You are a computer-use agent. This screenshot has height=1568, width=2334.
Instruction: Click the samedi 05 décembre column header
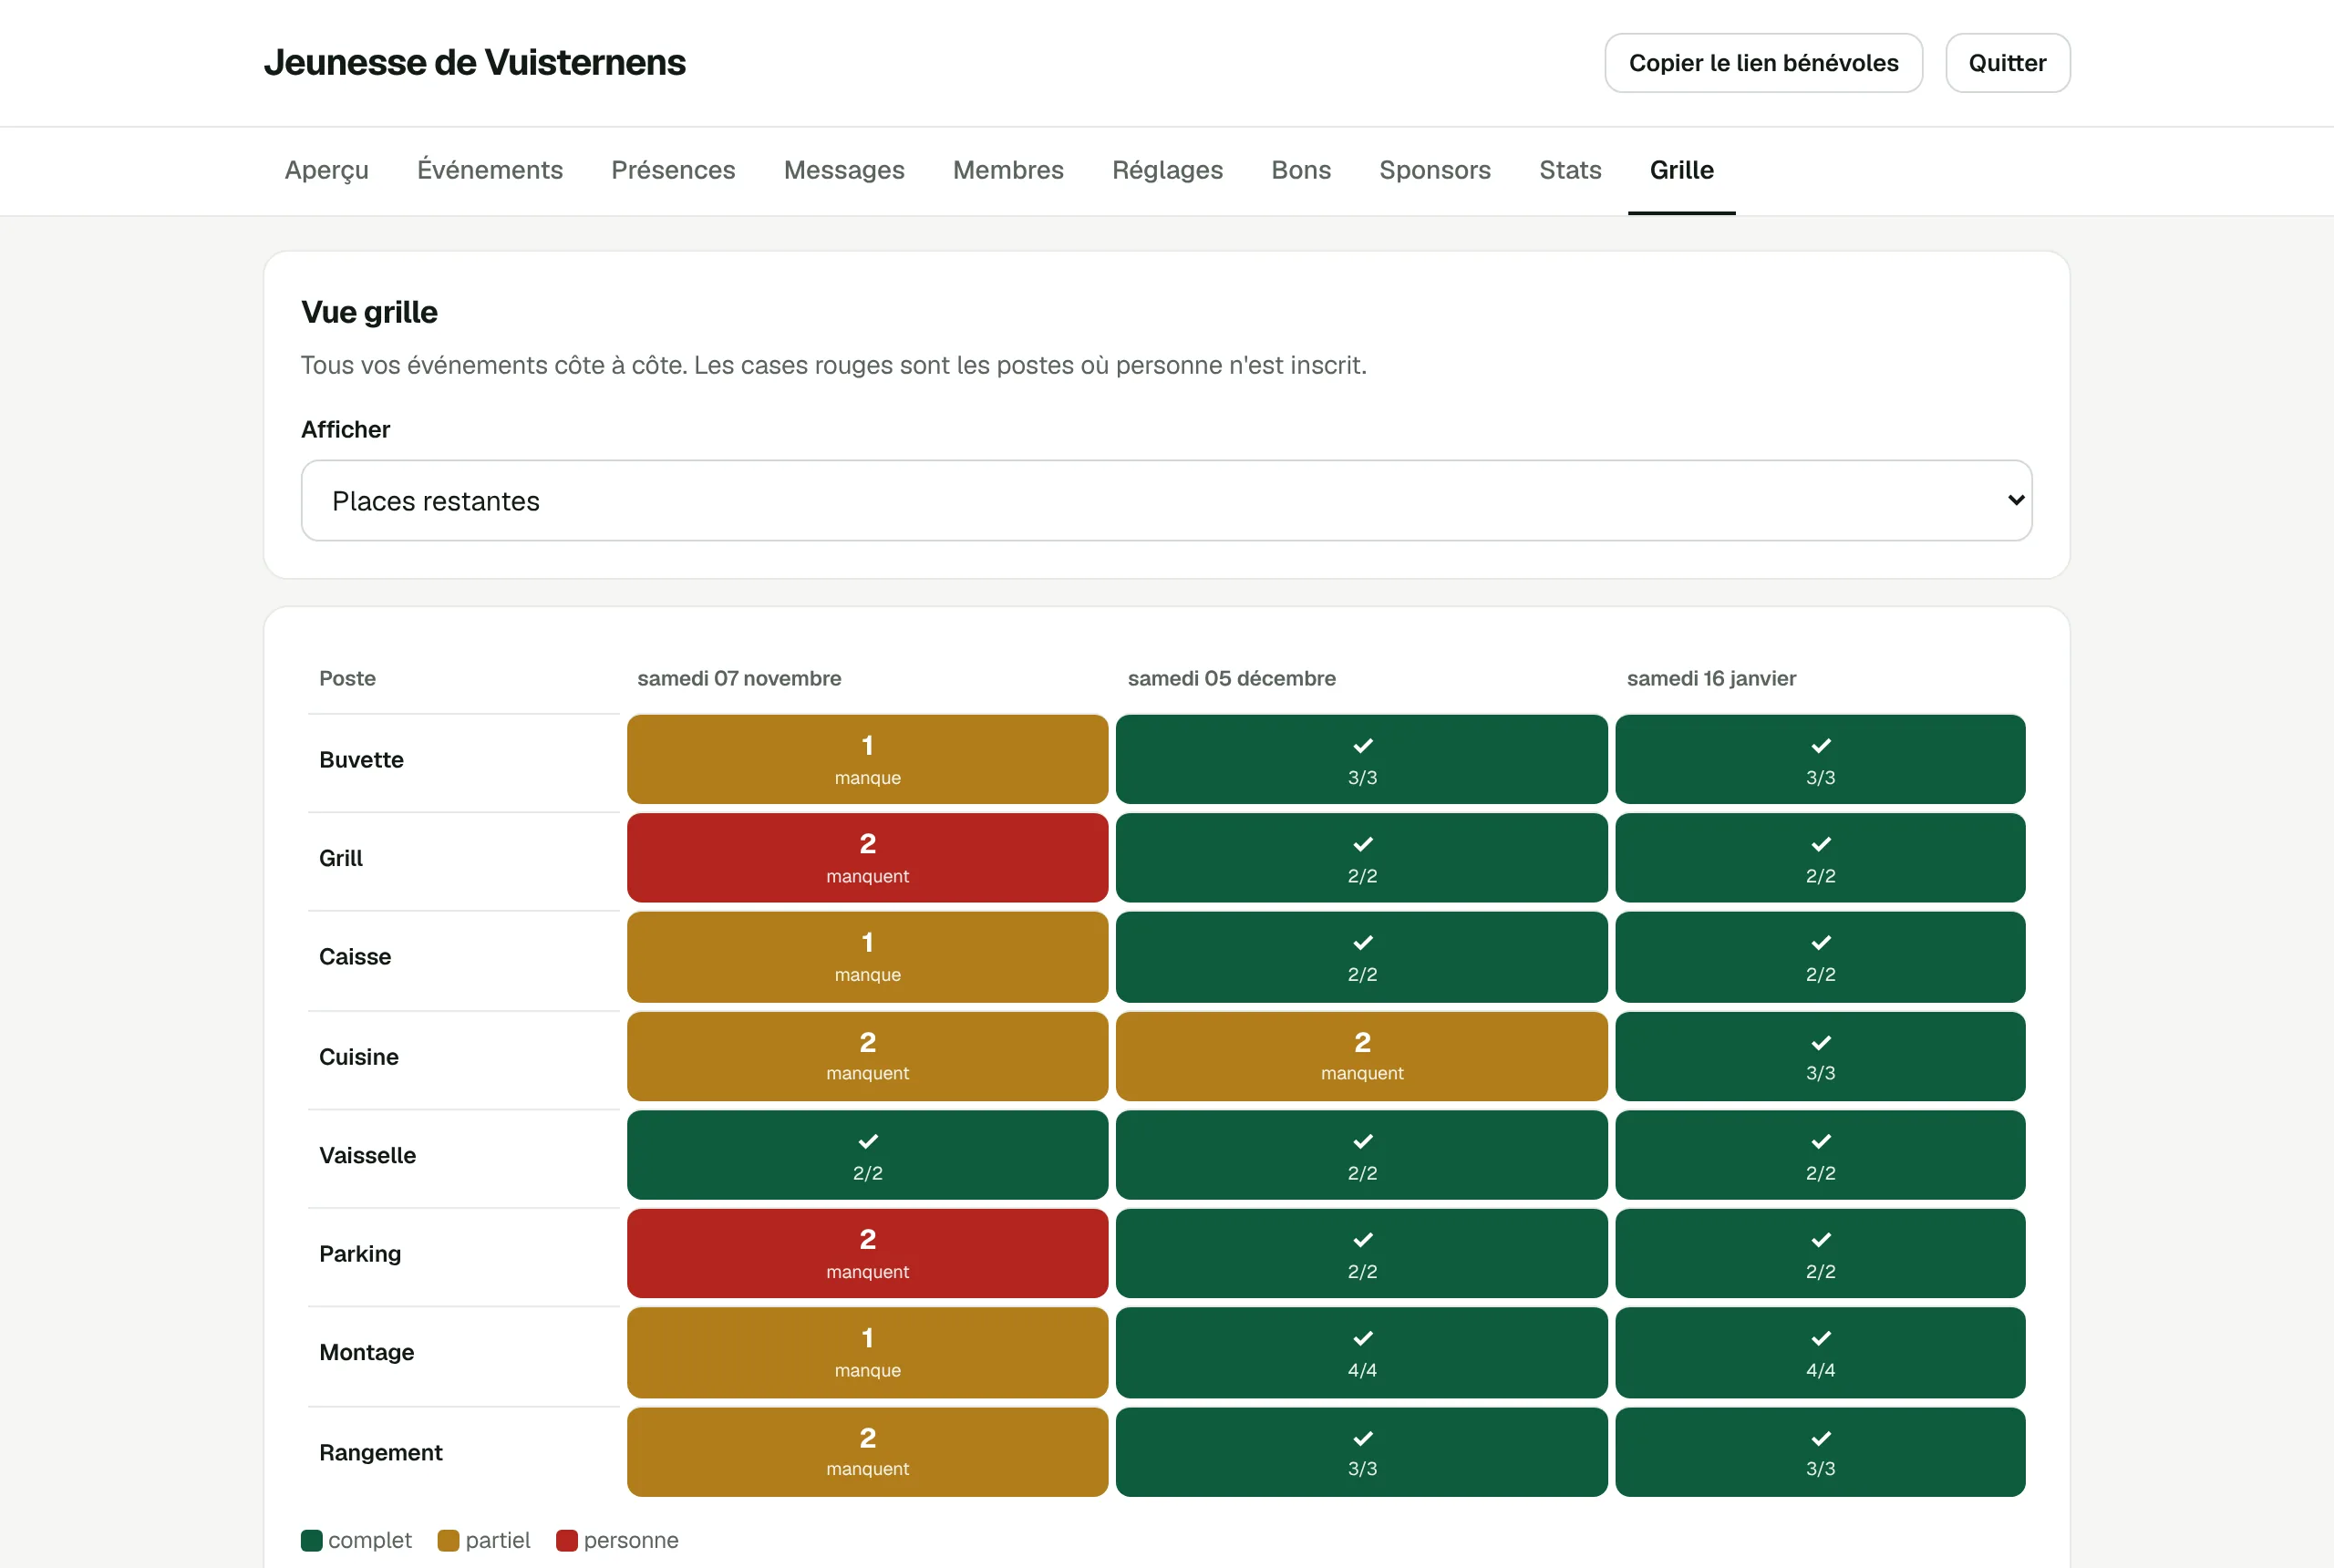coord(1231,678)
